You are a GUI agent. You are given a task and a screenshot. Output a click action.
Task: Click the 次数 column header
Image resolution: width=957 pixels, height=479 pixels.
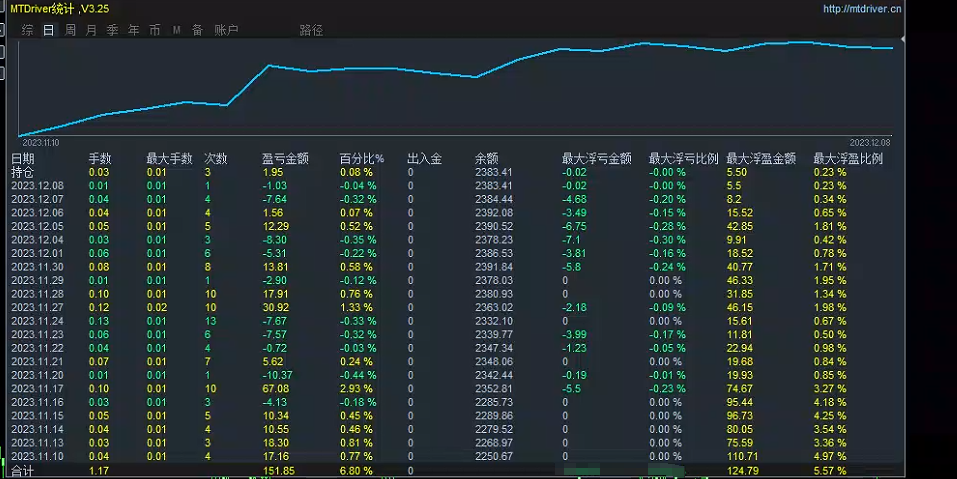coord(215,159)
